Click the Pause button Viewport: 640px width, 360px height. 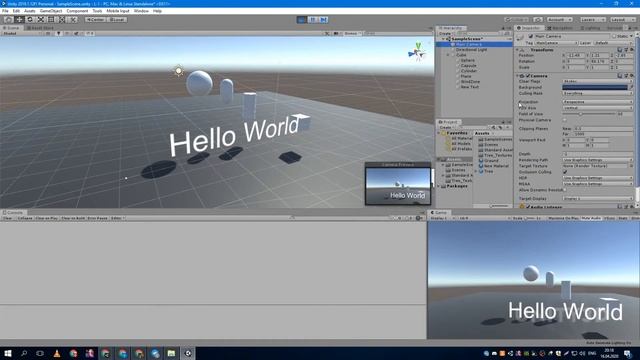[313, 20]
